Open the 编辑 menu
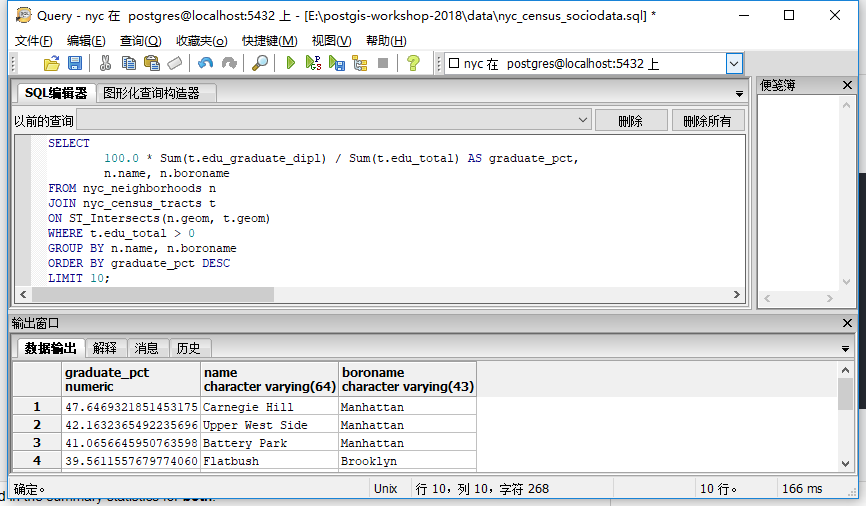Screen dimensions: 866x506 [86, 41]
